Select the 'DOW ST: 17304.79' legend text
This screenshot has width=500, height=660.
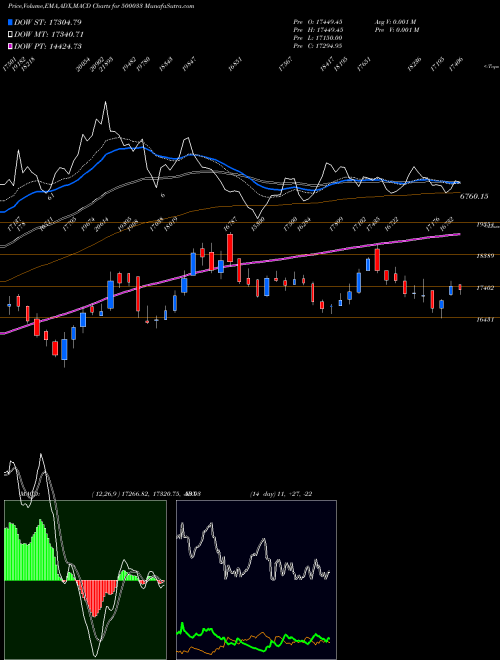[x=48, y=22]
